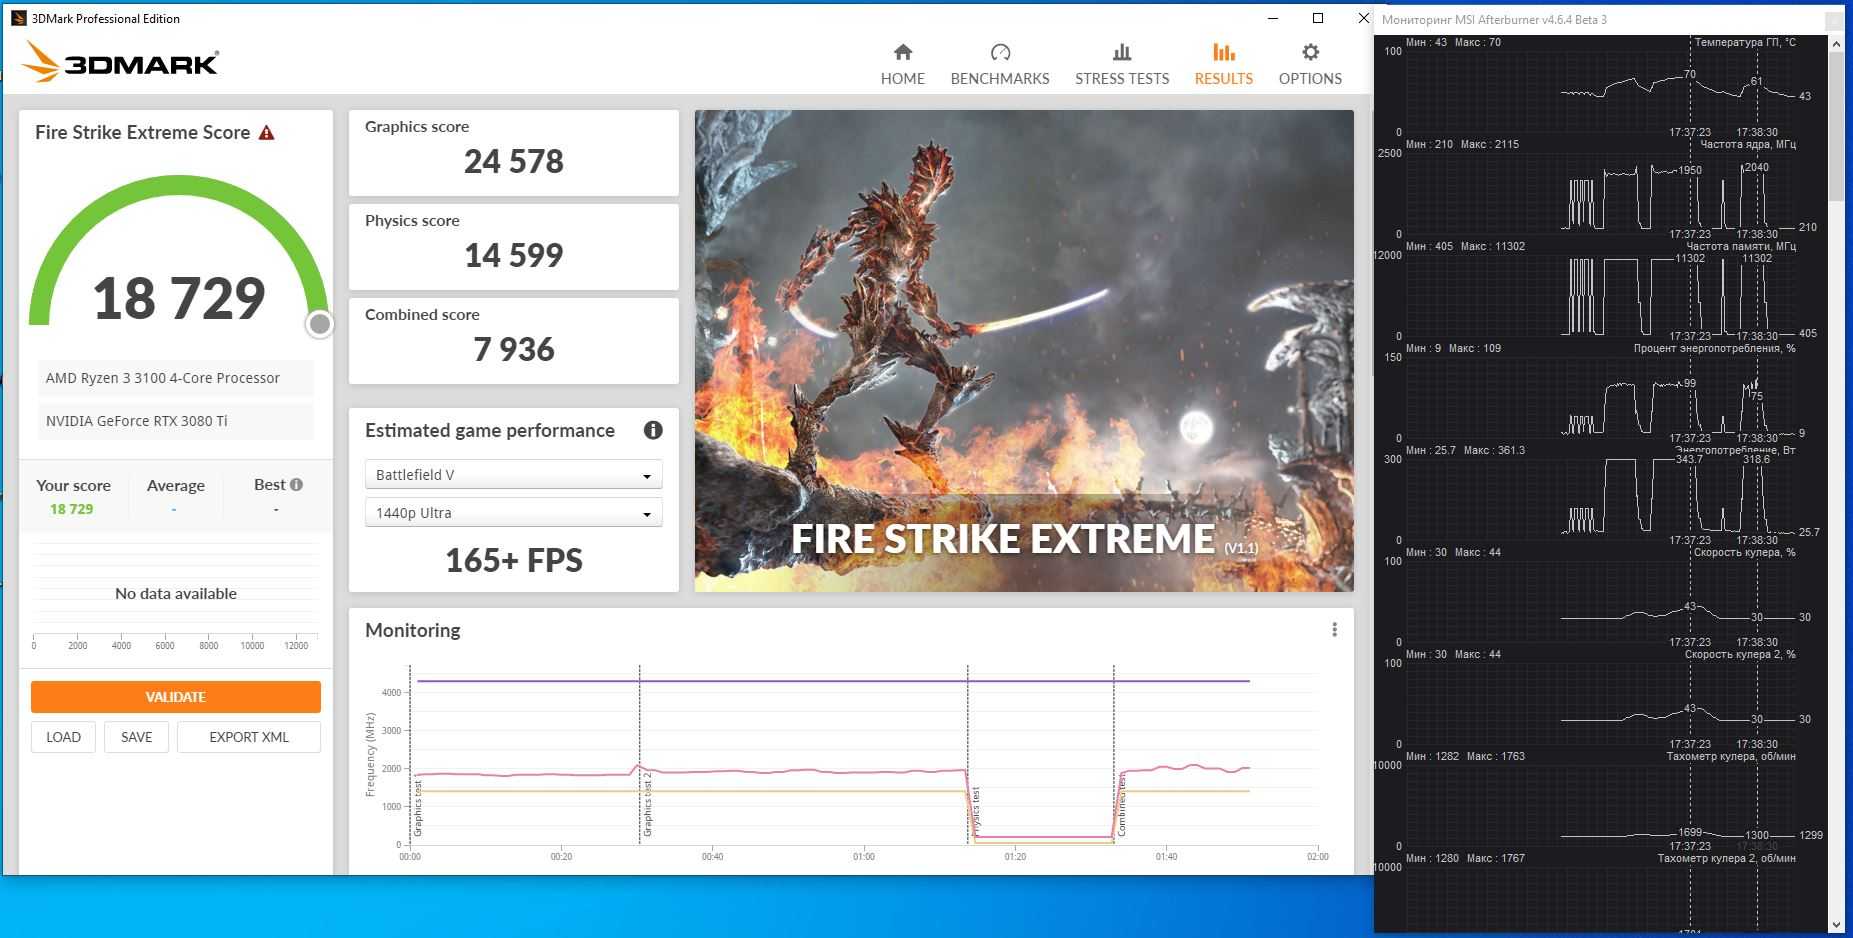1853x938 pixels.
Task: Click the grey score gauge end knob
Action: click(x=320, y=324)
